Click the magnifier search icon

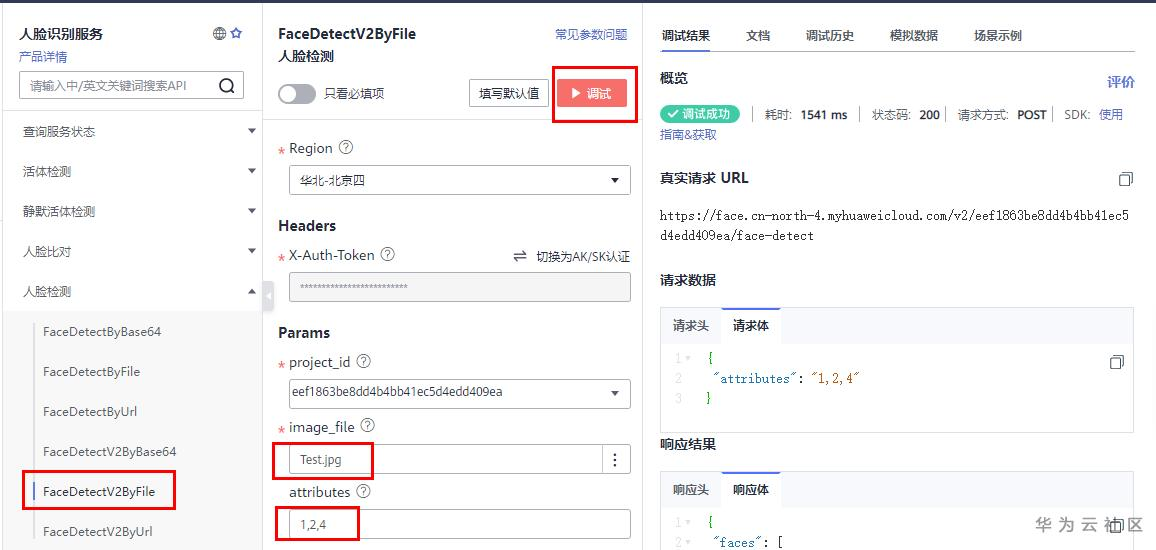coord(226,86)
